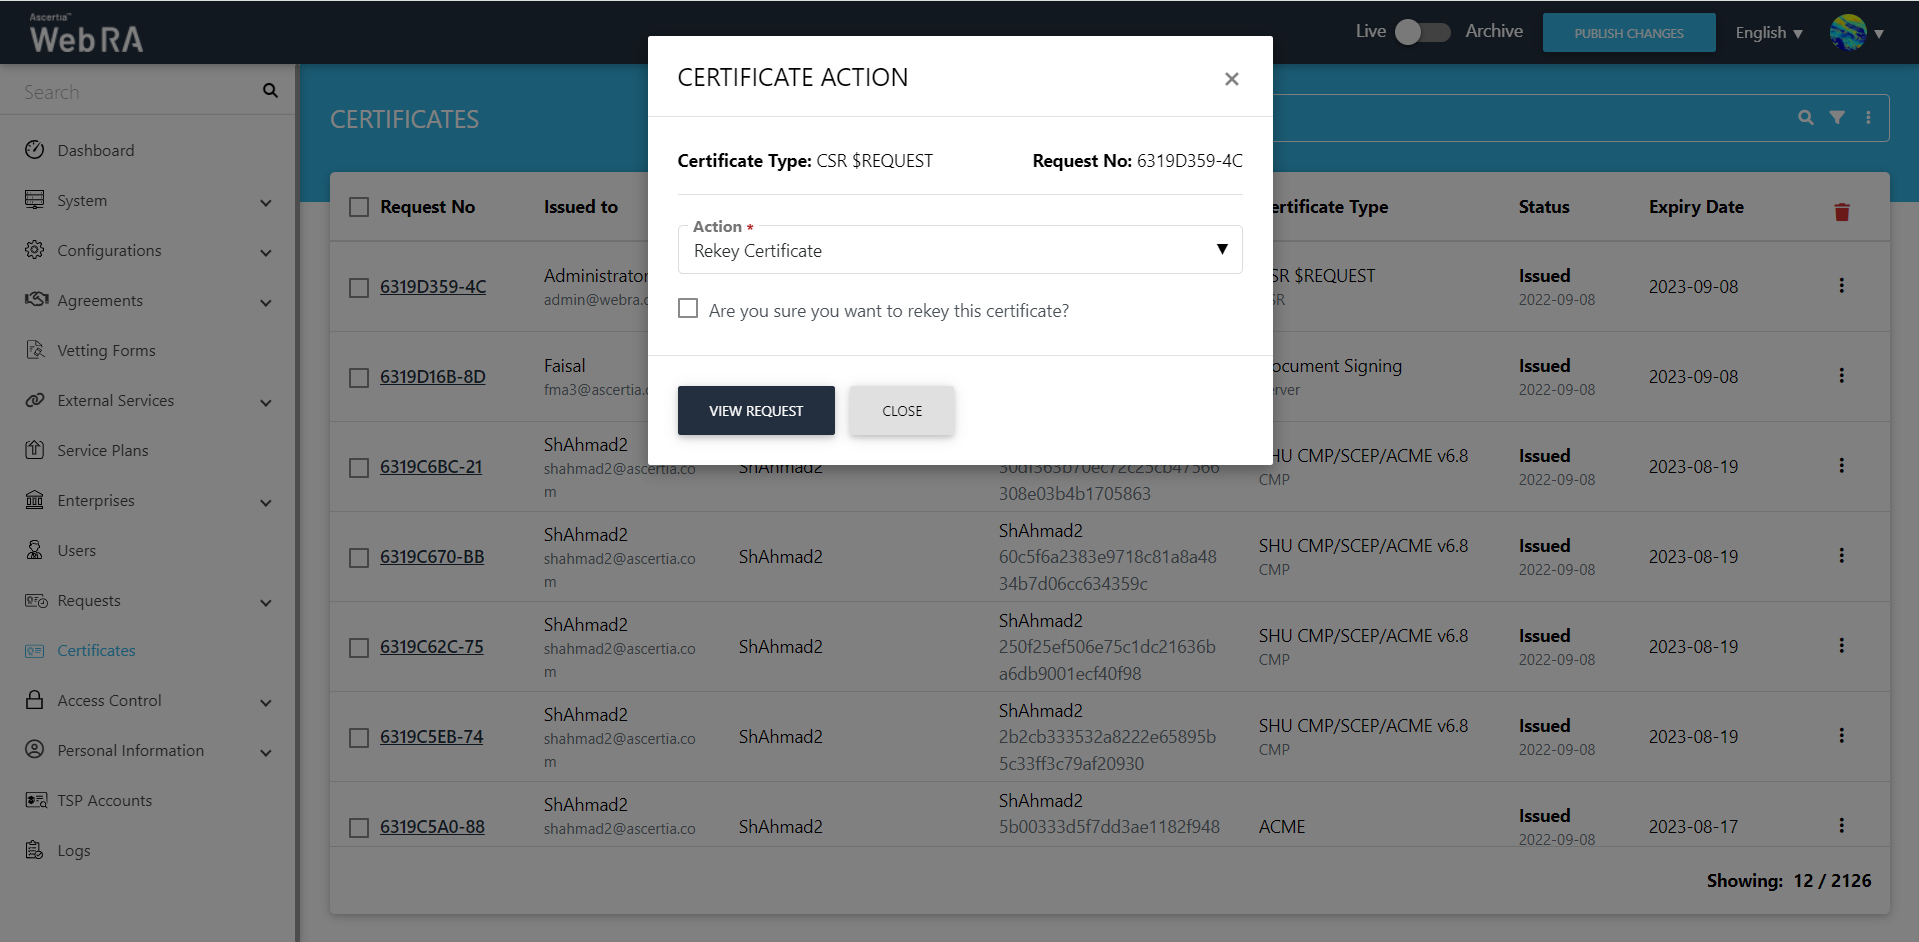1919x942 pixels.
Task: Open the Logs sidebar item
Action: (73, 851)
